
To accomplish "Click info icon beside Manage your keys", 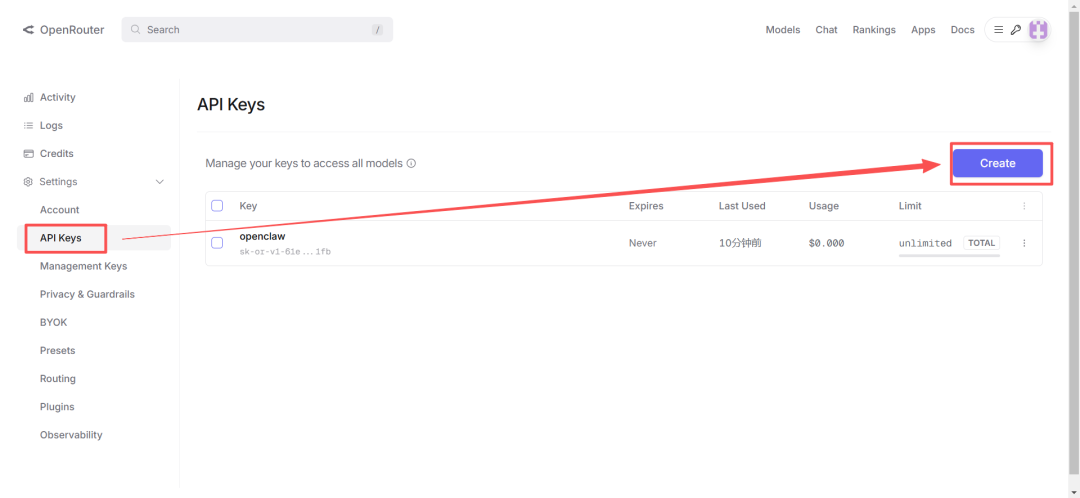I will [411, 164].
